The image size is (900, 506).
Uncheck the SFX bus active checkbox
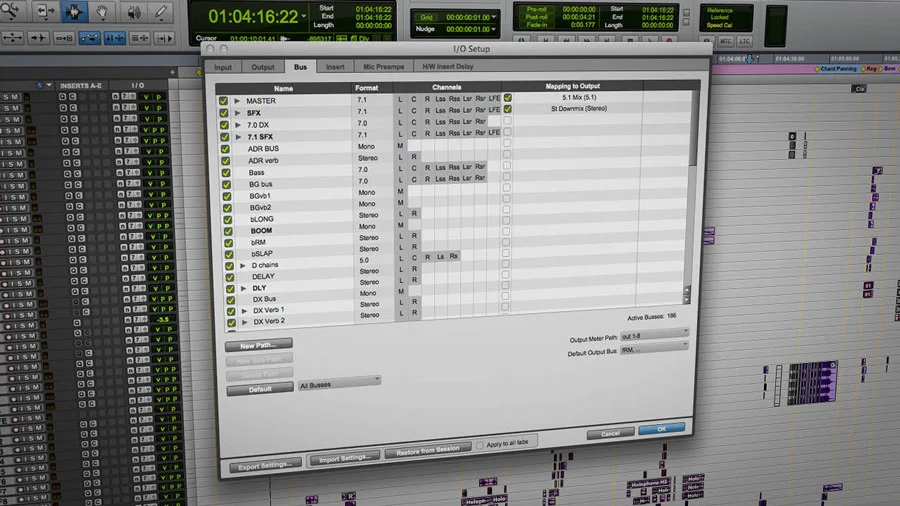[x=224, y=112]
